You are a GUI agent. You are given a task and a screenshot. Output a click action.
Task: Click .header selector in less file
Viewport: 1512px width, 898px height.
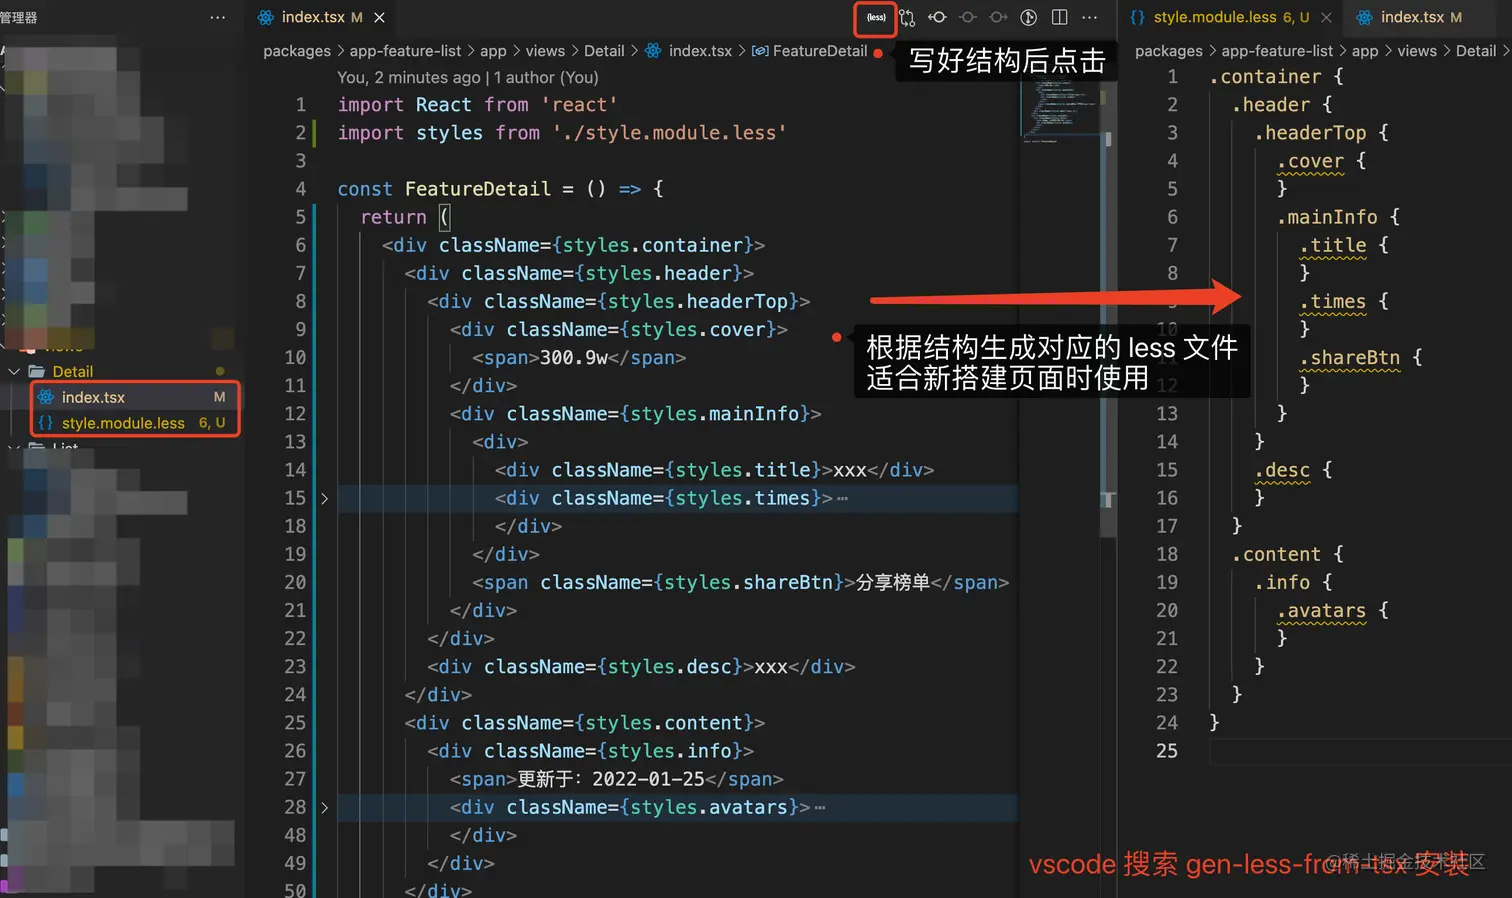click(x=1271, y=105)
